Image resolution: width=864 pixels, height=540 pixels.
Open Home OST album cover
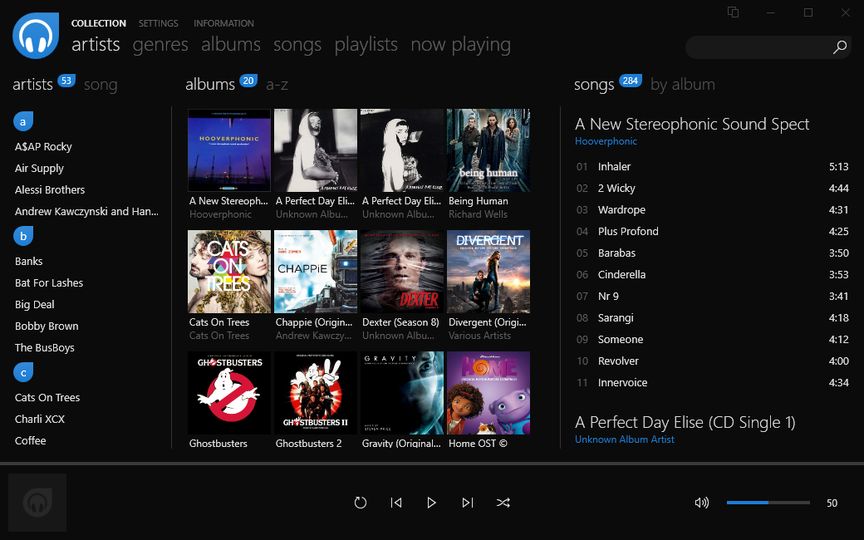(x=488, y=393)
